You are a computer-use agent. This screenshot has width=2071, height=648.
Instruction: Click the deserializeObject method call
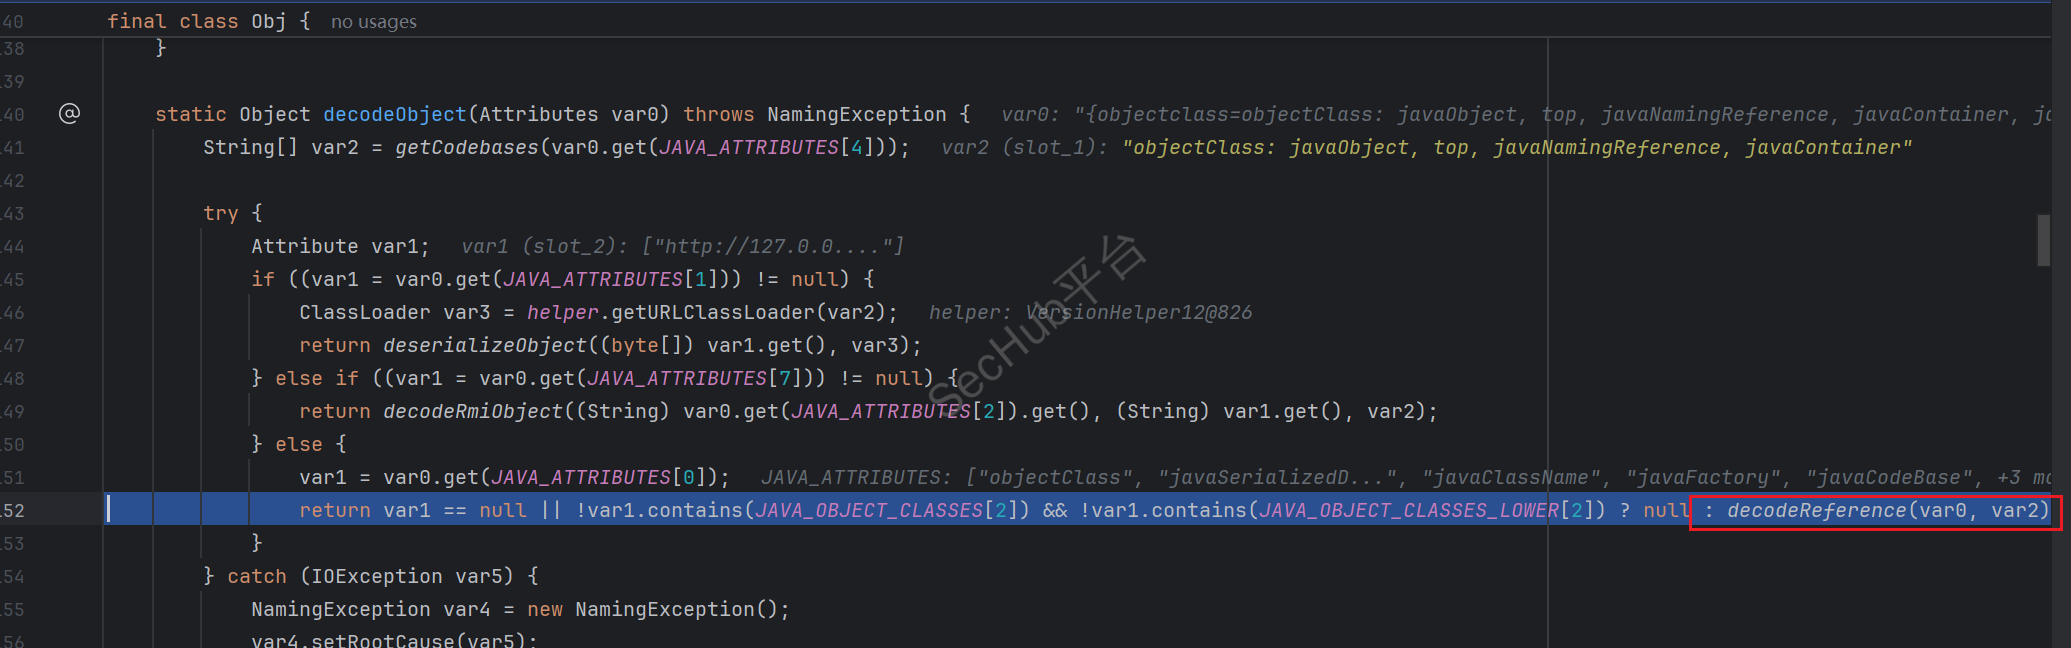click(x=484, y=346)
